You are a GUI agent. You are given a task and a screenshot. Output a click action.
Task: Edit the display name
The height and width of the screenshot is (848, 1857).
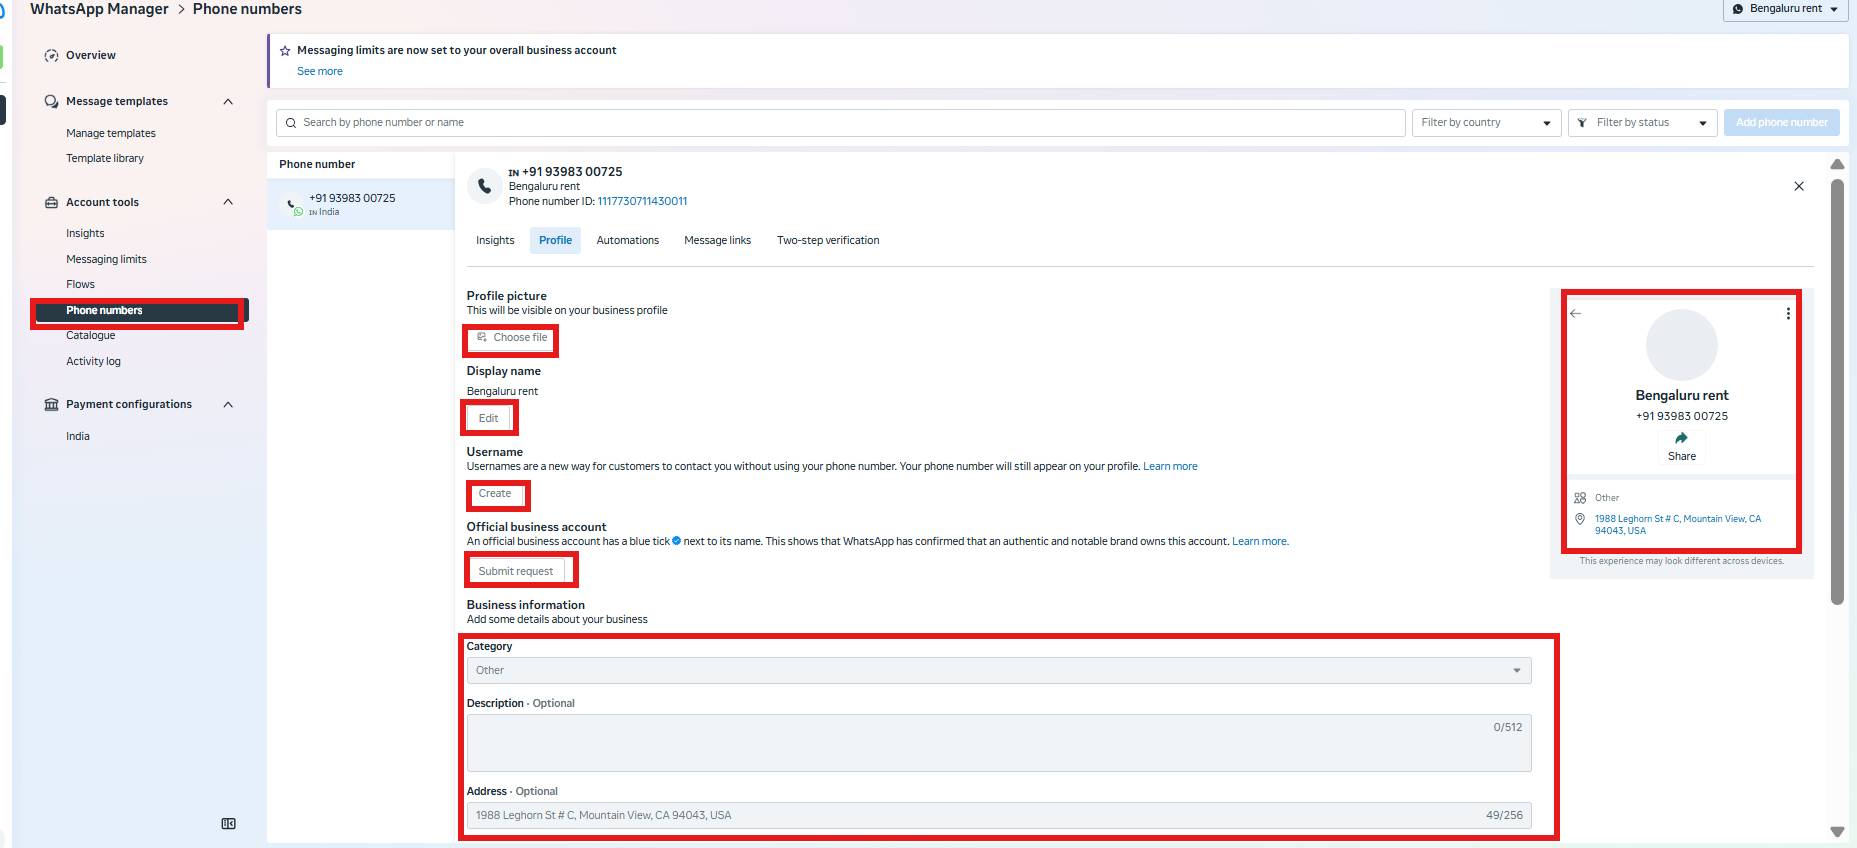[488, 419]
